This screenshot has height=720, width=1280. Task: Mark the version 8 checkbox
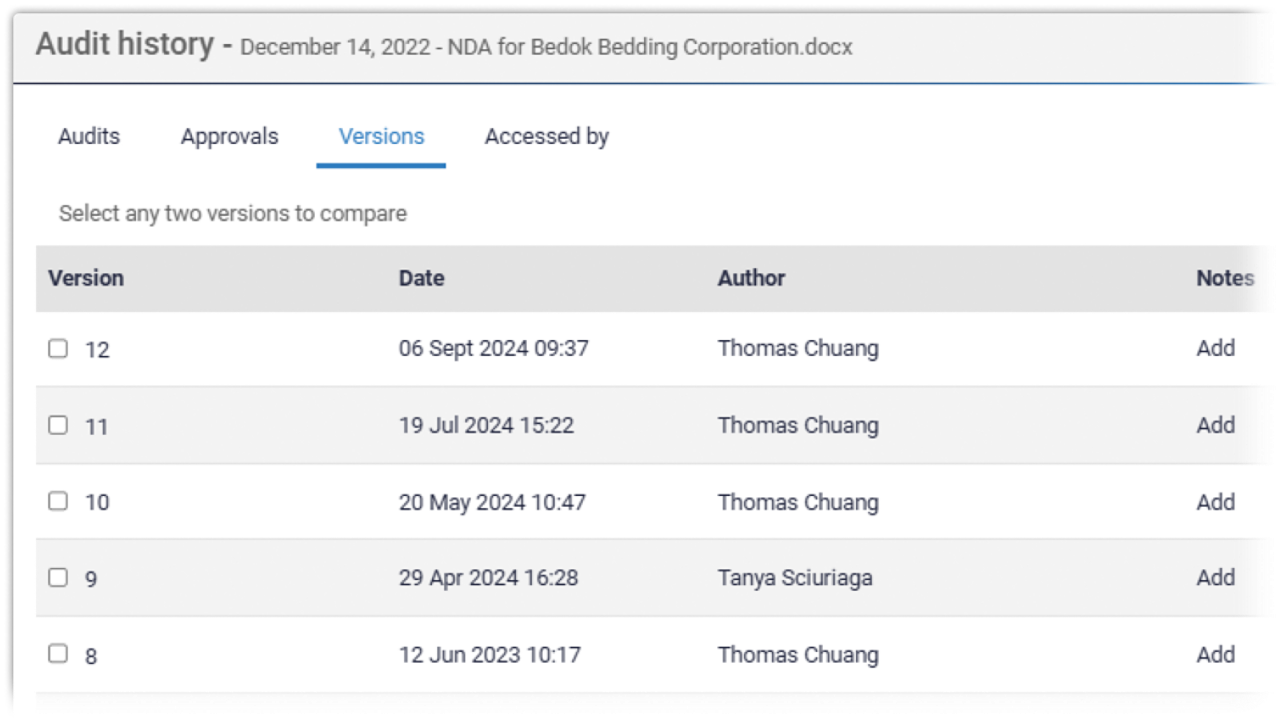[x=58, y=654]
